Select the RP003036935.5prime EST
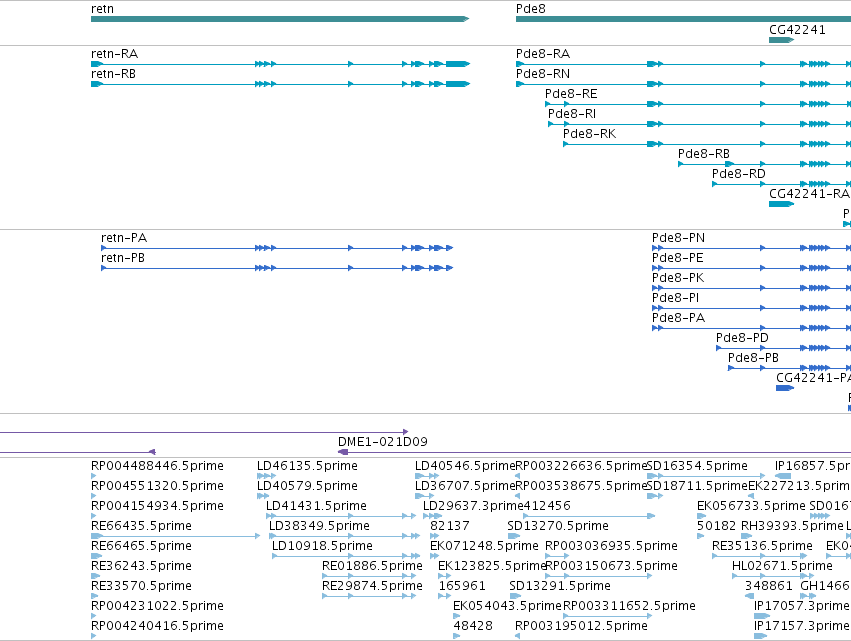 pyautogui.click(x=557, y=556)
